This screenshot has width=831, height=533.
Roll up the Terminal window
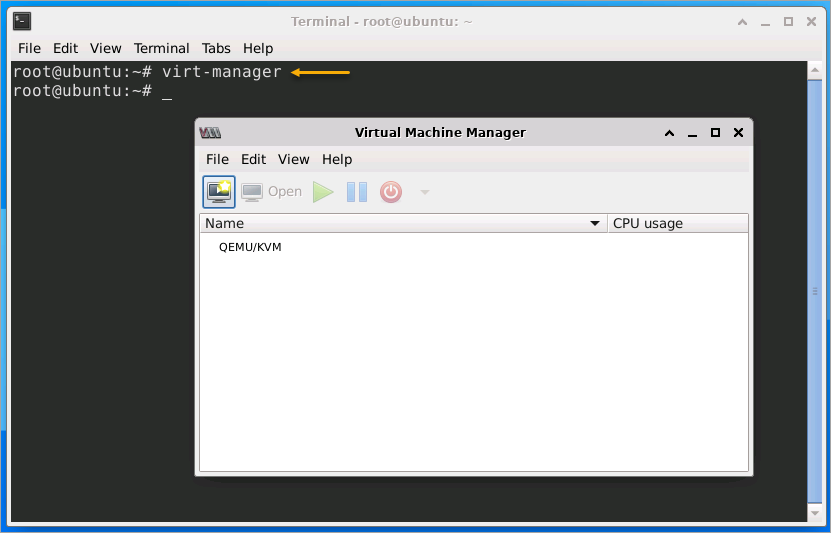pyautogui.click(x=742, y=22)
